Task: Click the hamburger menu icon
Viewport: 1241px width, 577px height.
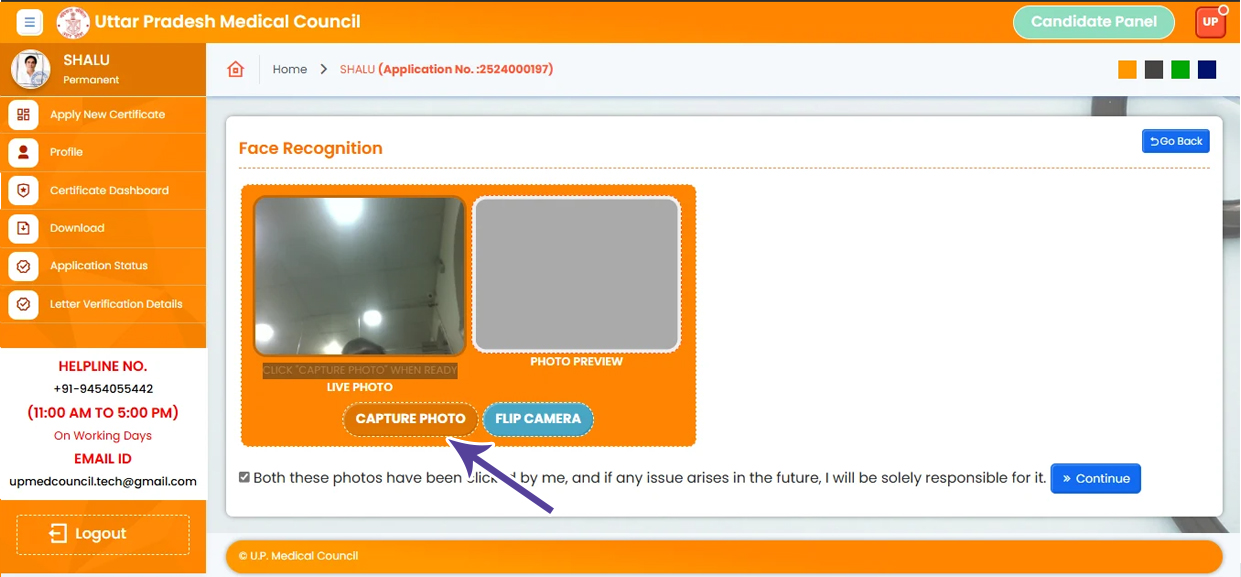Action: (x=29, y=22)
